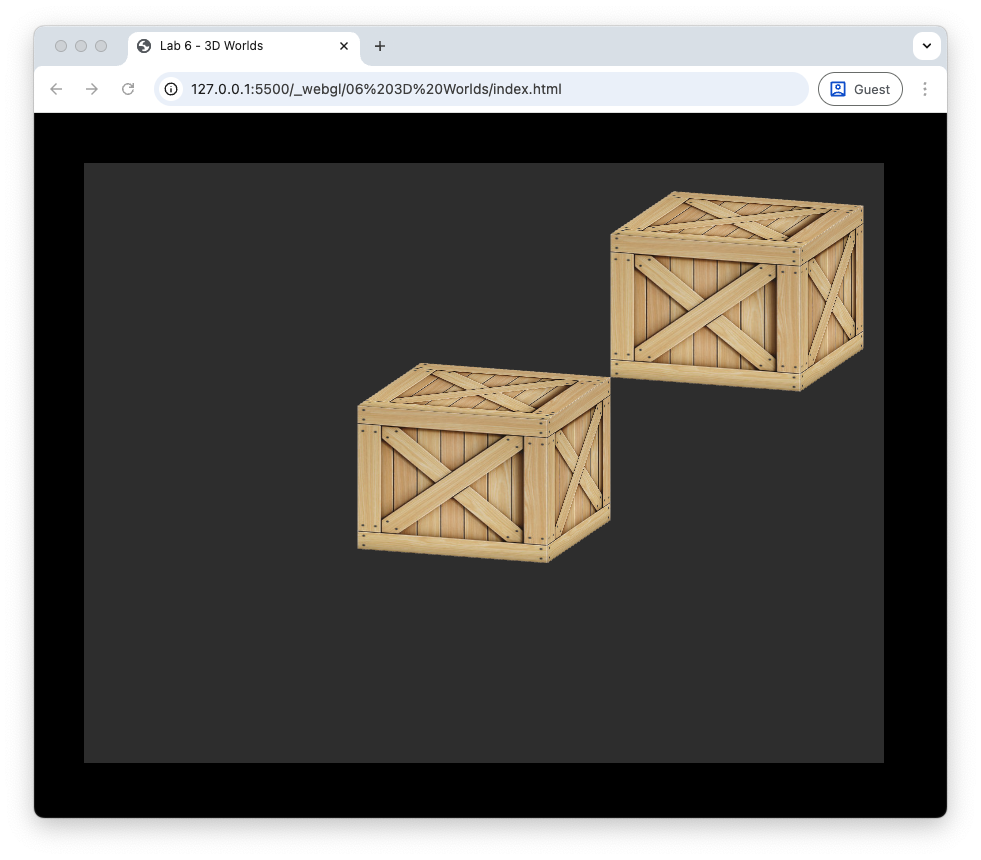This screenshot has width=981, height=860.
Task: Open the Guest profile menu
Action: tap(860, 89)
